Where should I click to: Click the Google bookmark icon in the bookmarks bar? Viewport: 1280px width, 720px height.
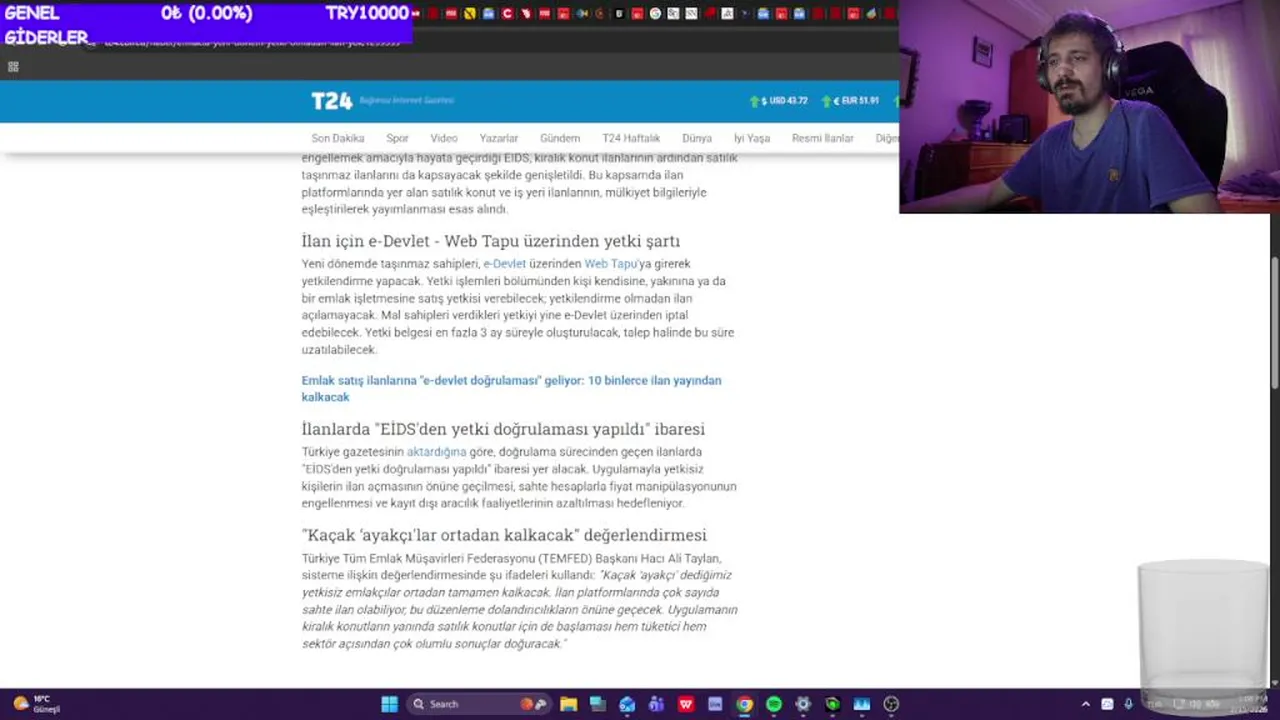coord(655,14)
